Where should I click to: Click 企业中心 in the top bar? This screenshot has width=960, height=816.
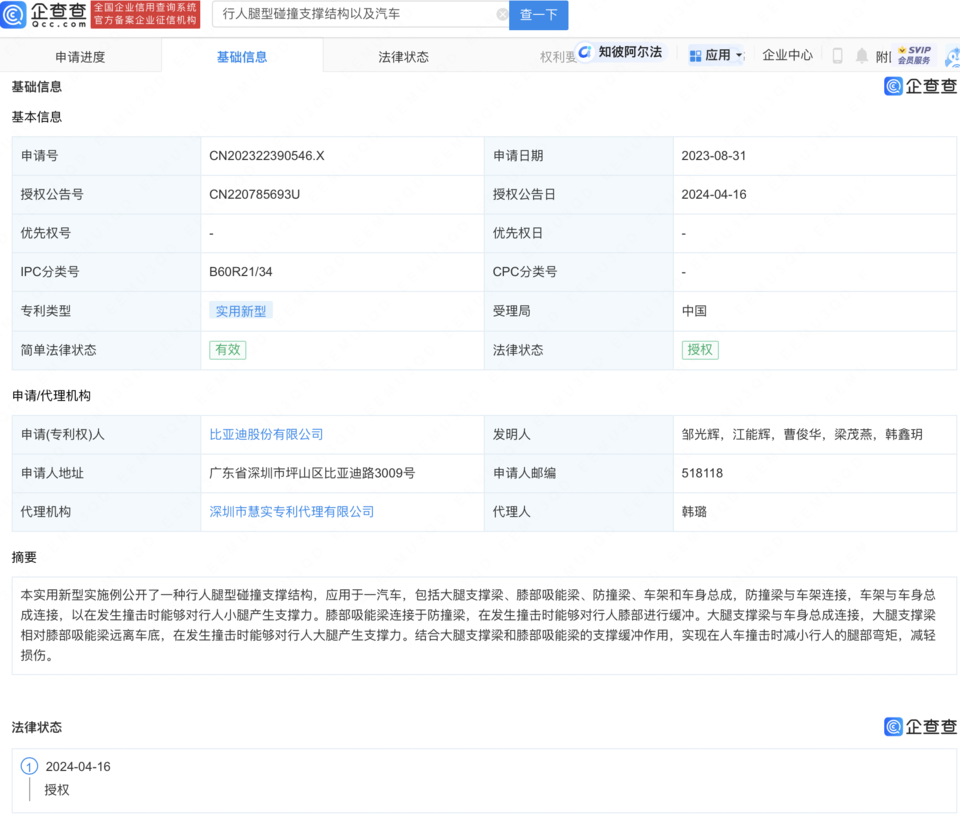[787, 55]
